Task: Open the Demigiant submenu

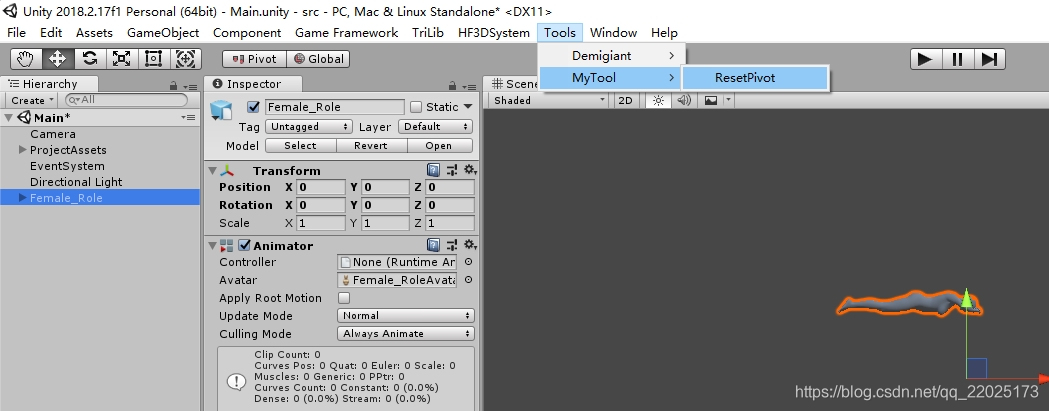Action: click(611, 56)
